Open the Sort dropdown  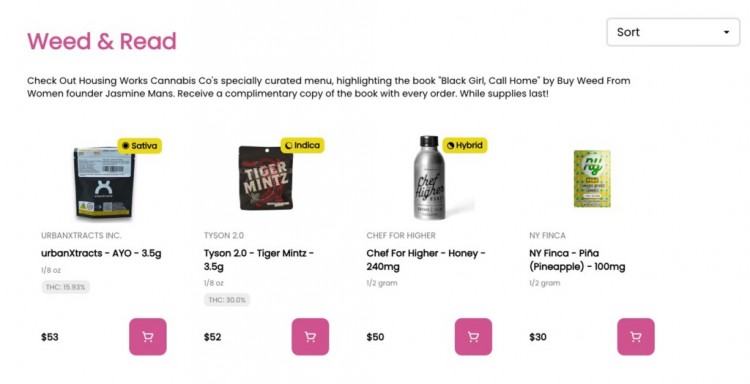tap(673, 32)
